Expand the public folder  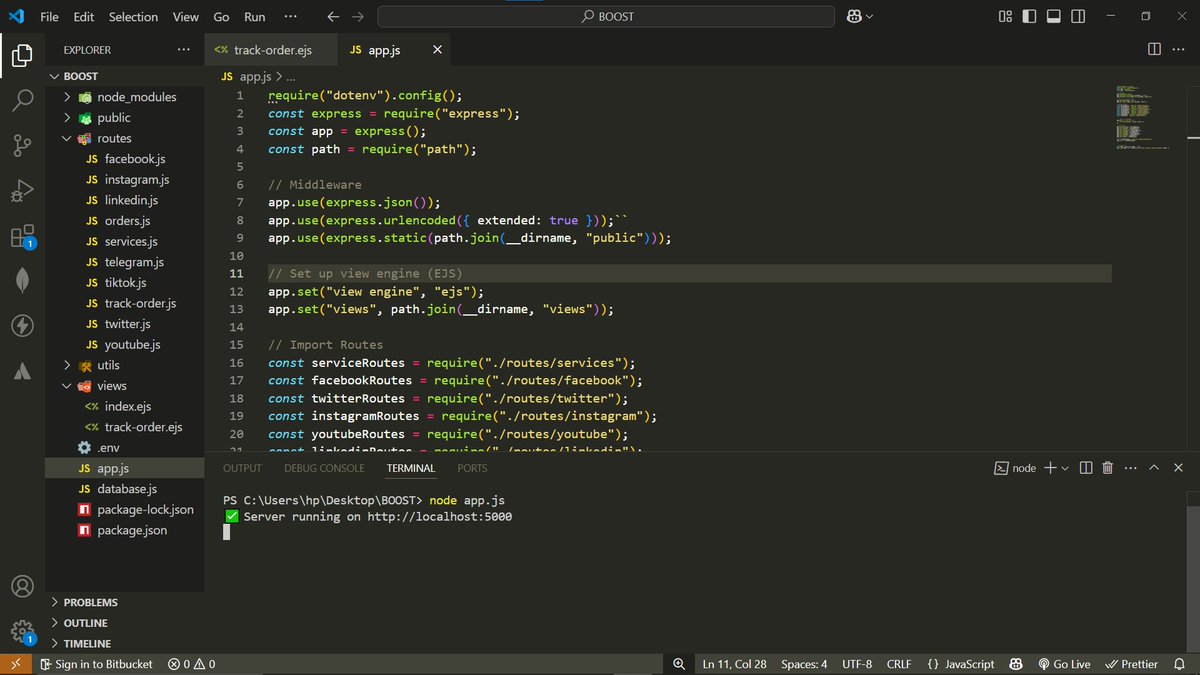point(125,118)
